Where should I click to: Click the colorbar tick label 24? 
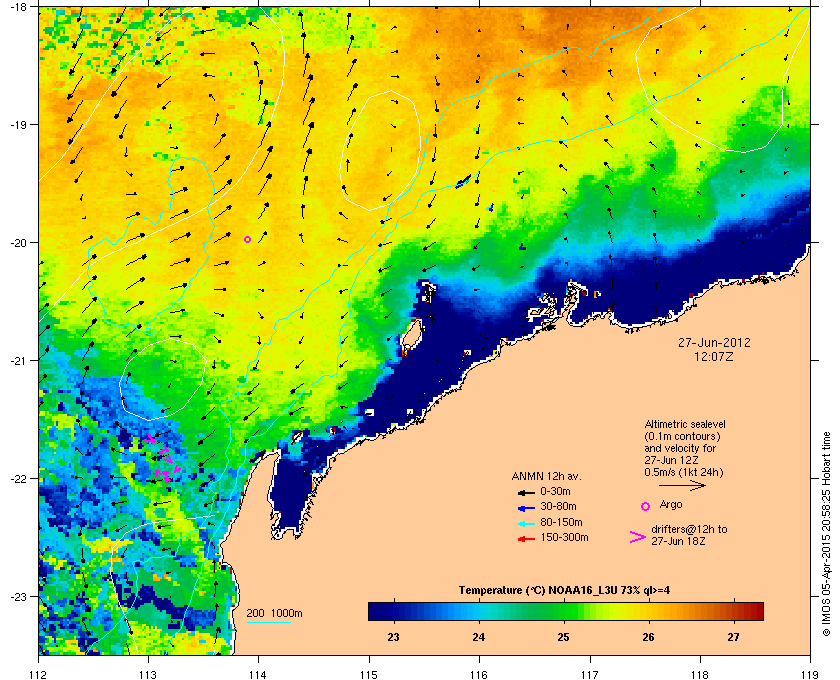coord(478,637)
